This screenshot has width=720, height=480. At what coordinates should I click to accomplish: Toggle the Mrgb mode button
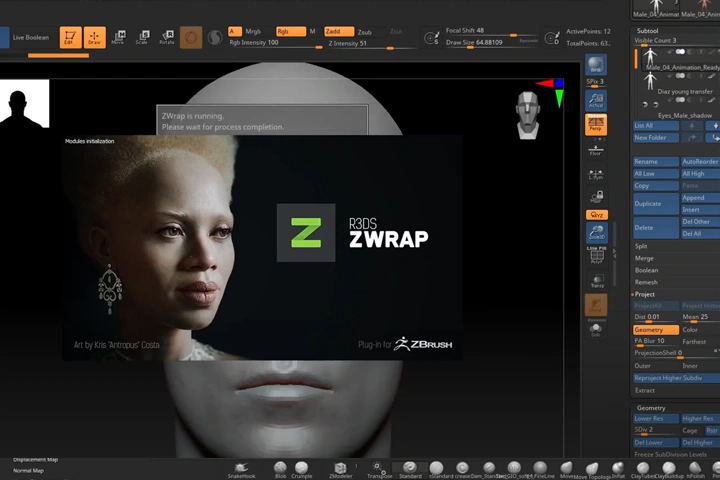pyautogui.click(x=253, y=31)
